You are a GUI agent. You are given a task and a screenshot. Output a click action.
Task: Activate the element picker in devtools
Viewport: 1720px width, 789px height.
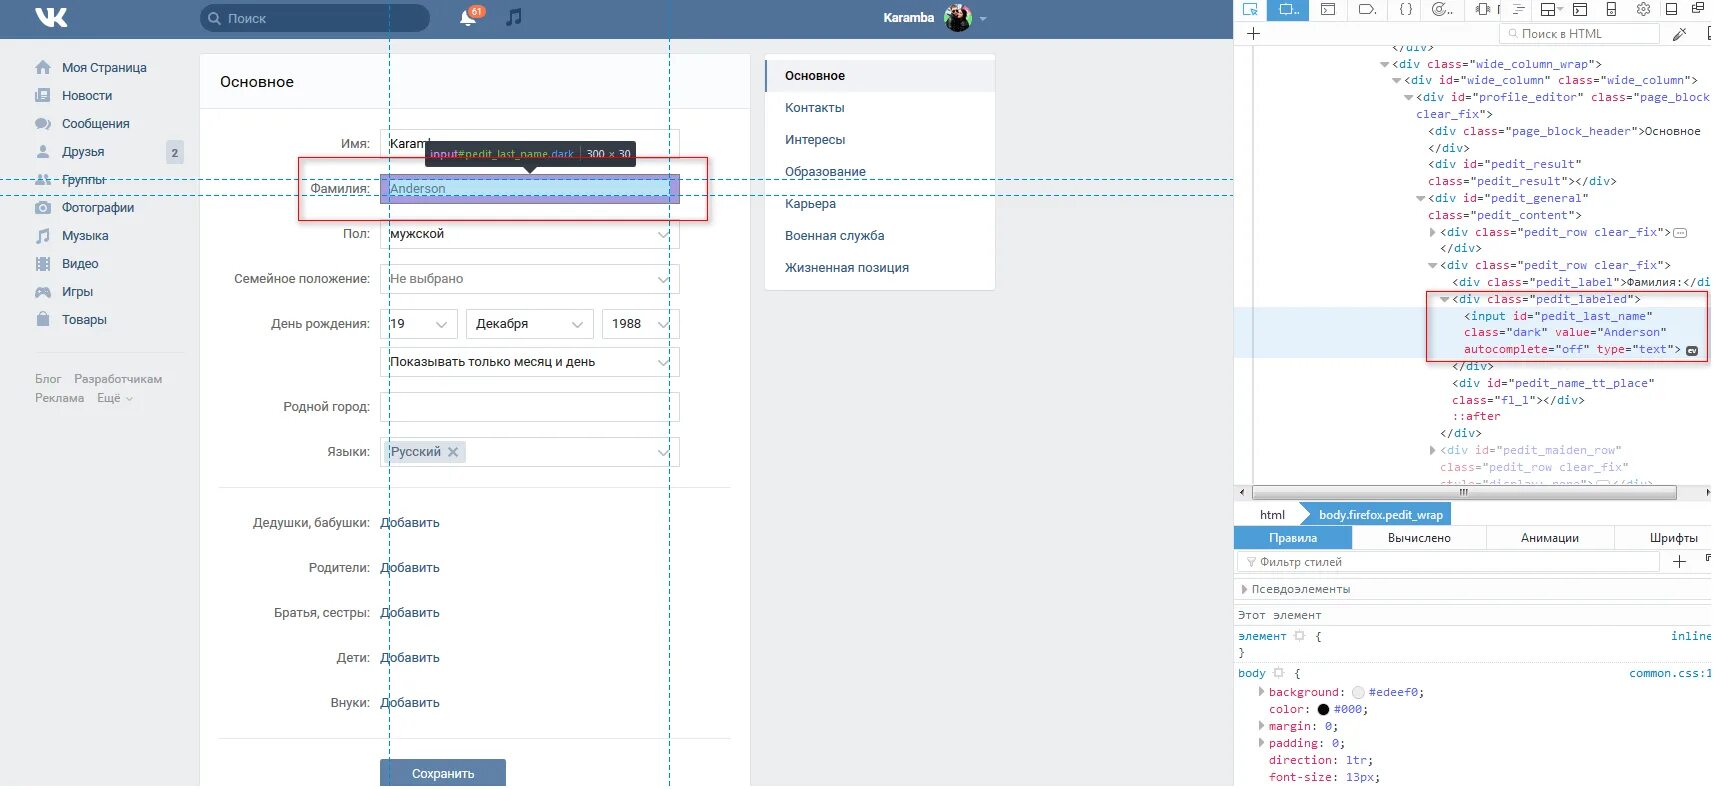tap(1250, 9)
